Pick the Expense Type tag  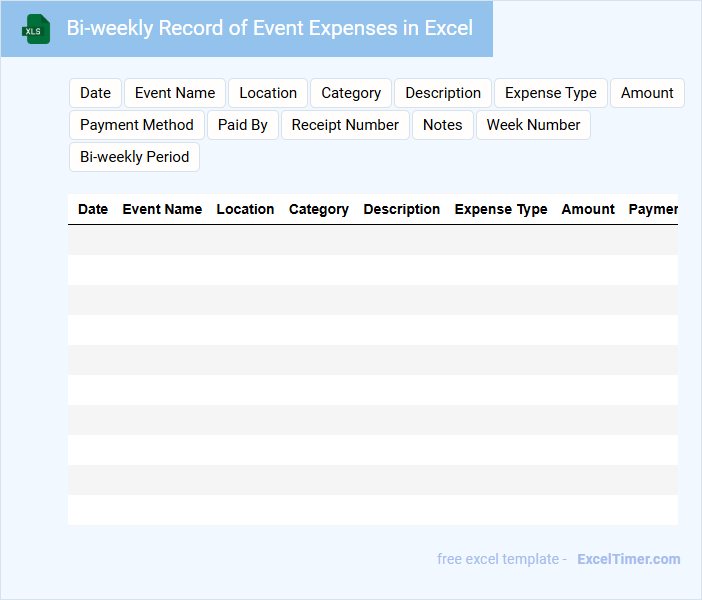coord(551,93)
